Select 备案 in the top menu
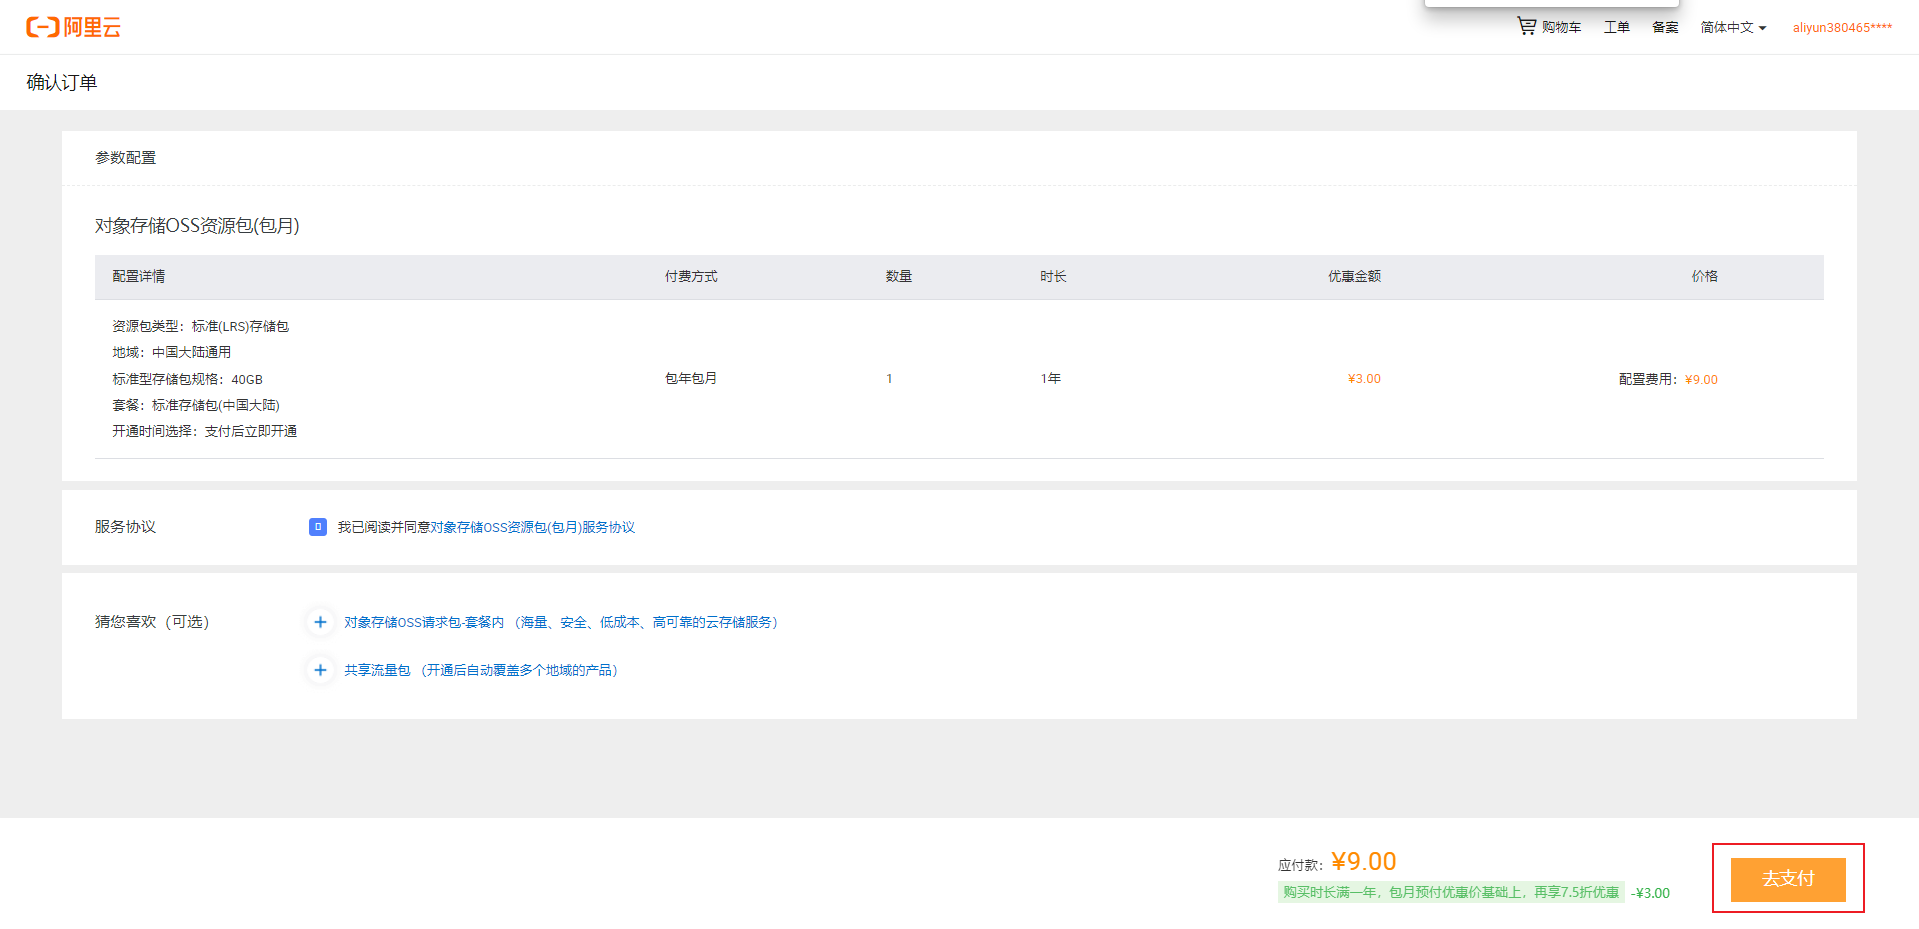Image resolution: width=1919 pixels, height=929 pixels. [1665, 27]
